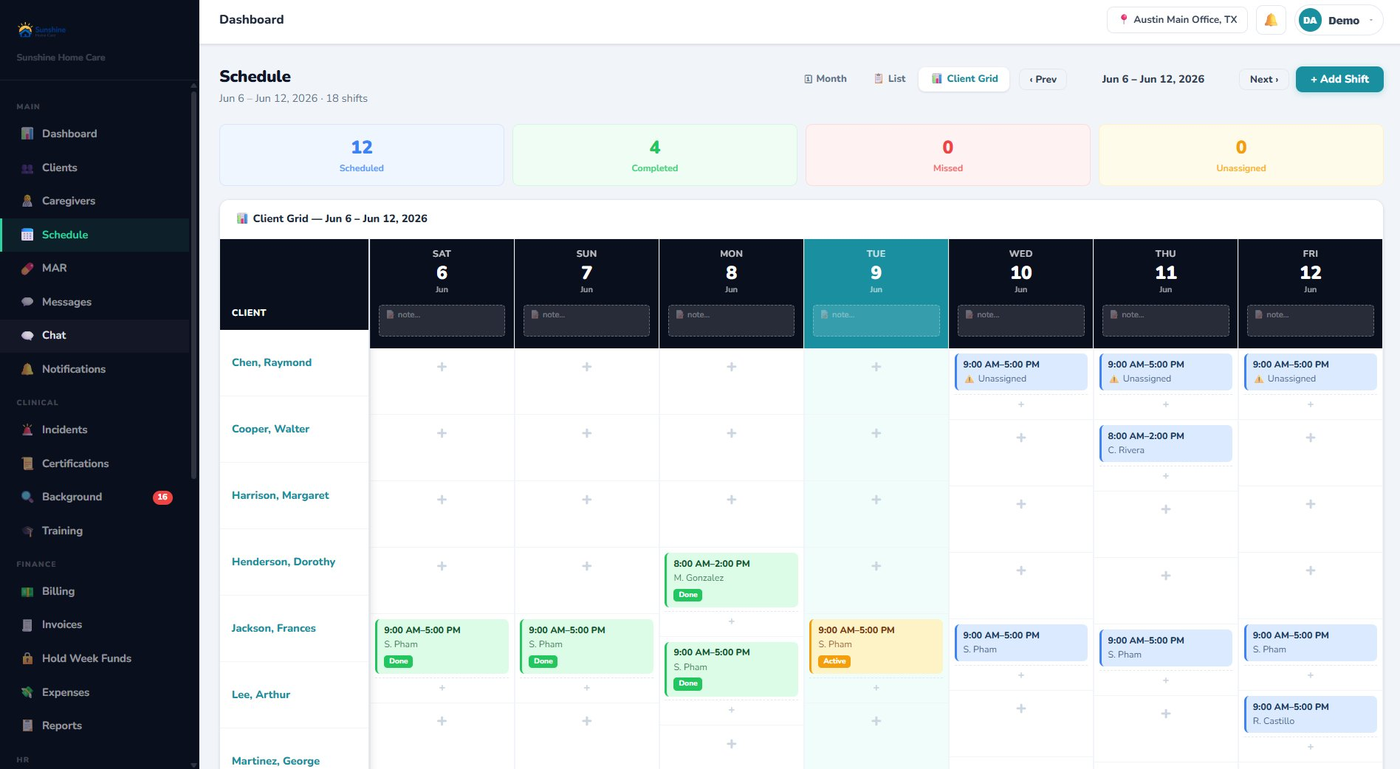Add shift for Henderson, Dorothy on SUN 7
This screenshot has height=769, width=1400.
pos(587,566)
